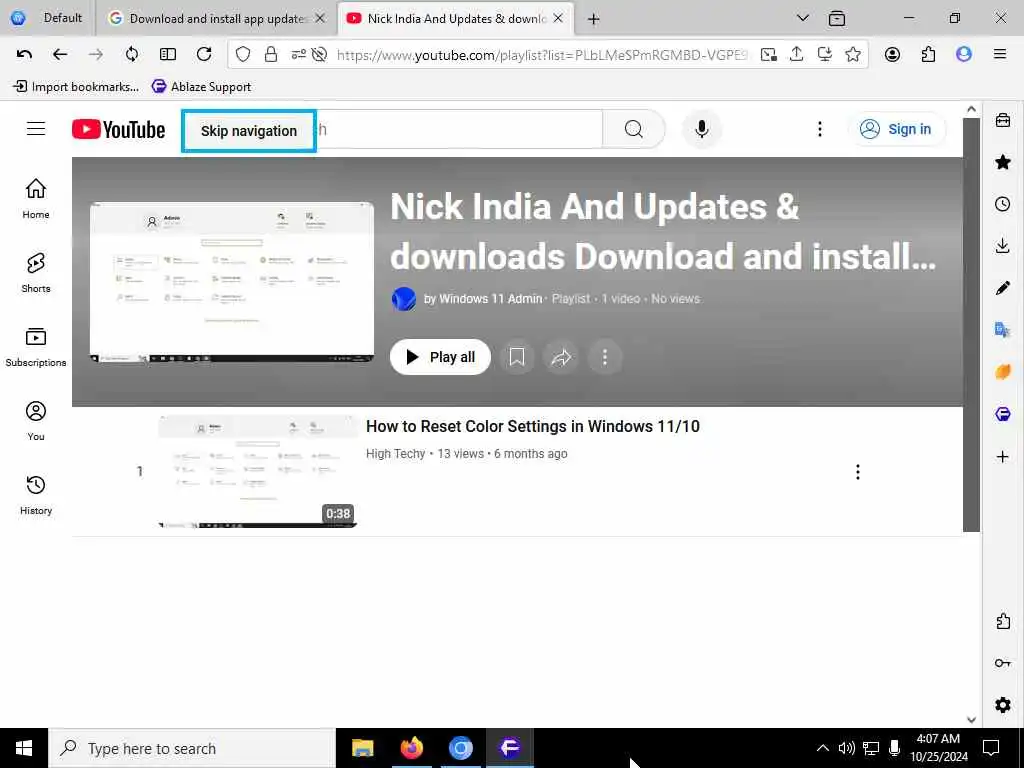
Task: Click the Windows 11 Admin channel avatar
Action: point(404,299)
